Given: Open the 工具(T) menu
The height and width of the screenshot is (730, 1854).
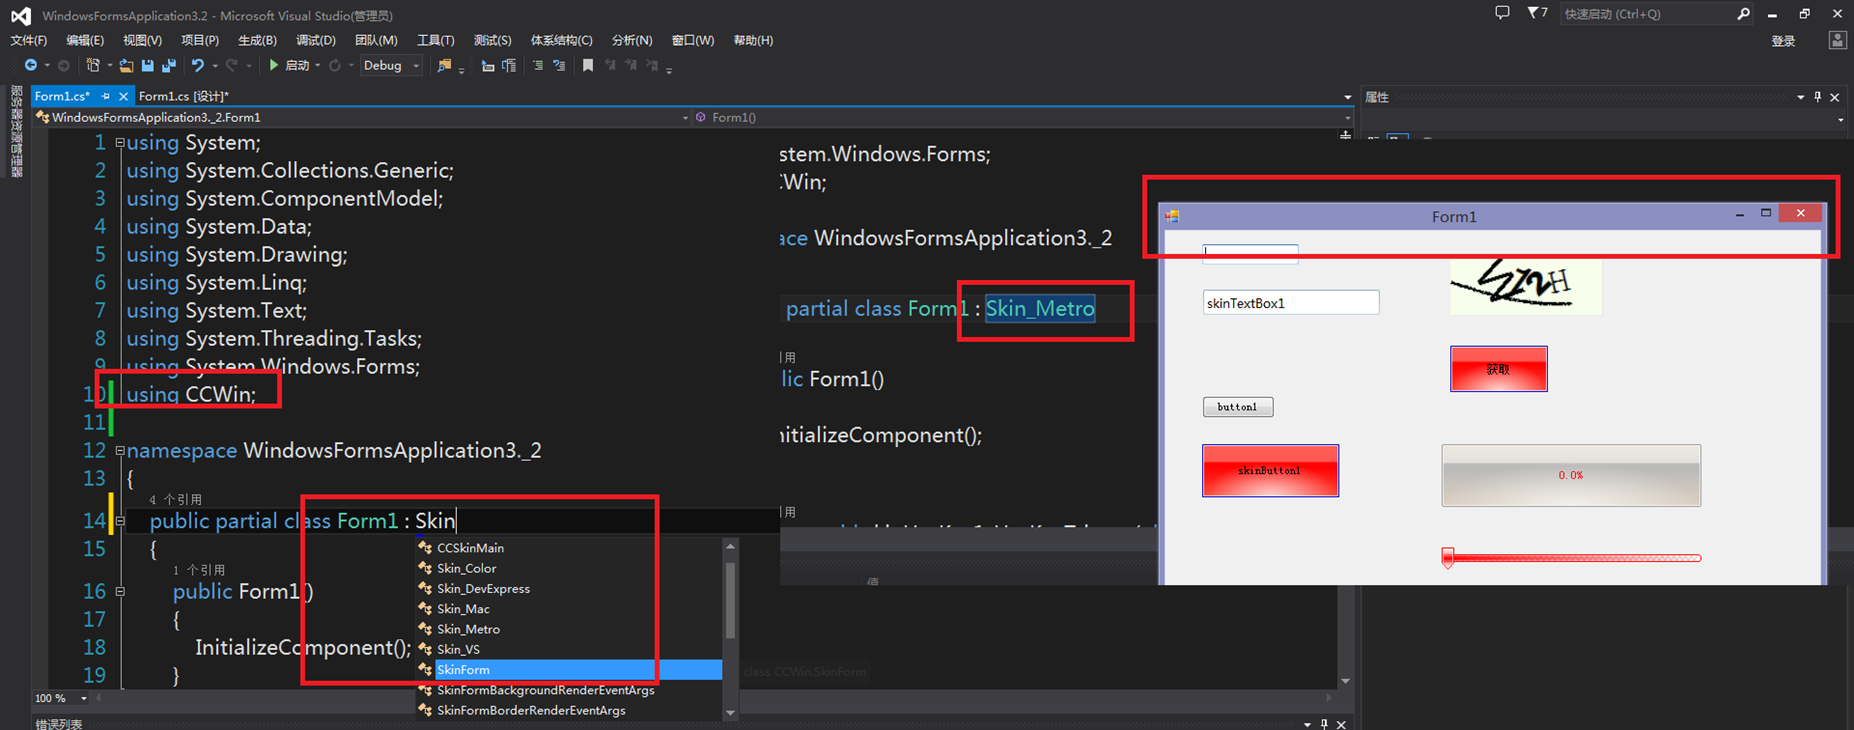Looking at the screenshot, I should [x=435, y=41].
